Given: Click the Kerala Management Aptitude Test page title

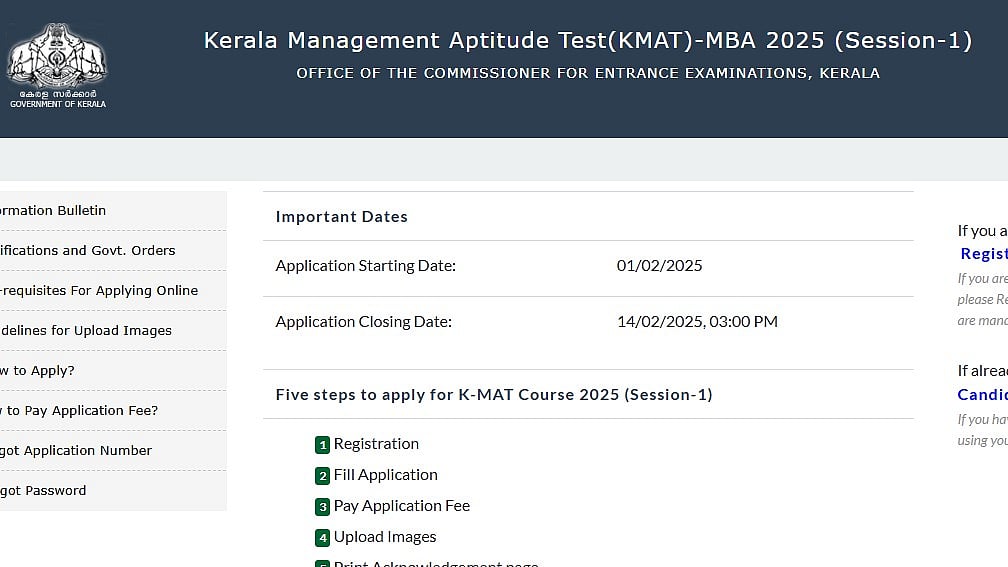Looking at the screenshot, I should (588, 41).
